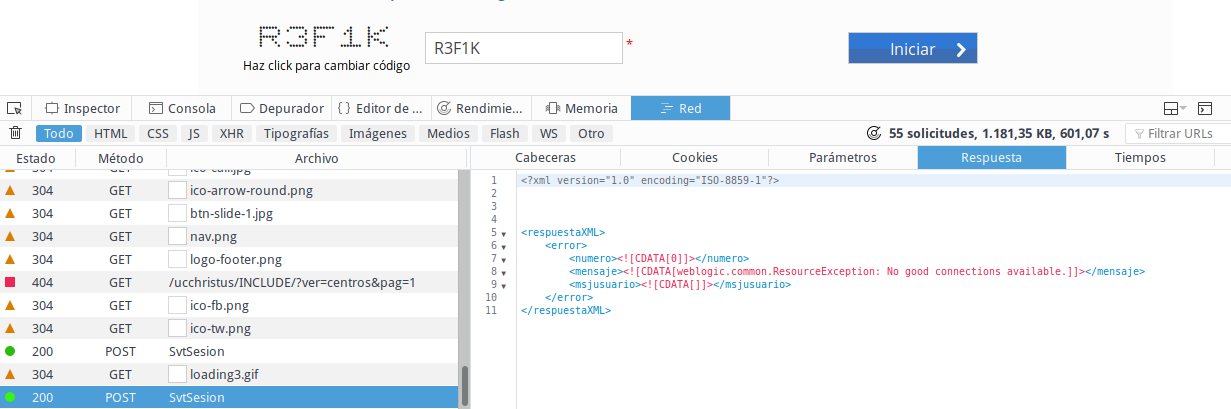The height and width of the screenshot is (409, 1231).
Task: Collapse the error node fold arrow on line 6
Action: [x=504, y=246]
